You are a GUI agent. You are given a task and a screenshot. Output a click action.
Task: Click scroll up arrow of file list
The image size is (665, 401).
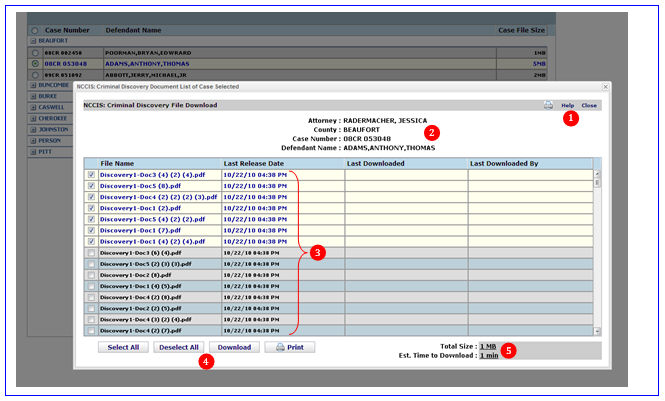coord(597,174)
